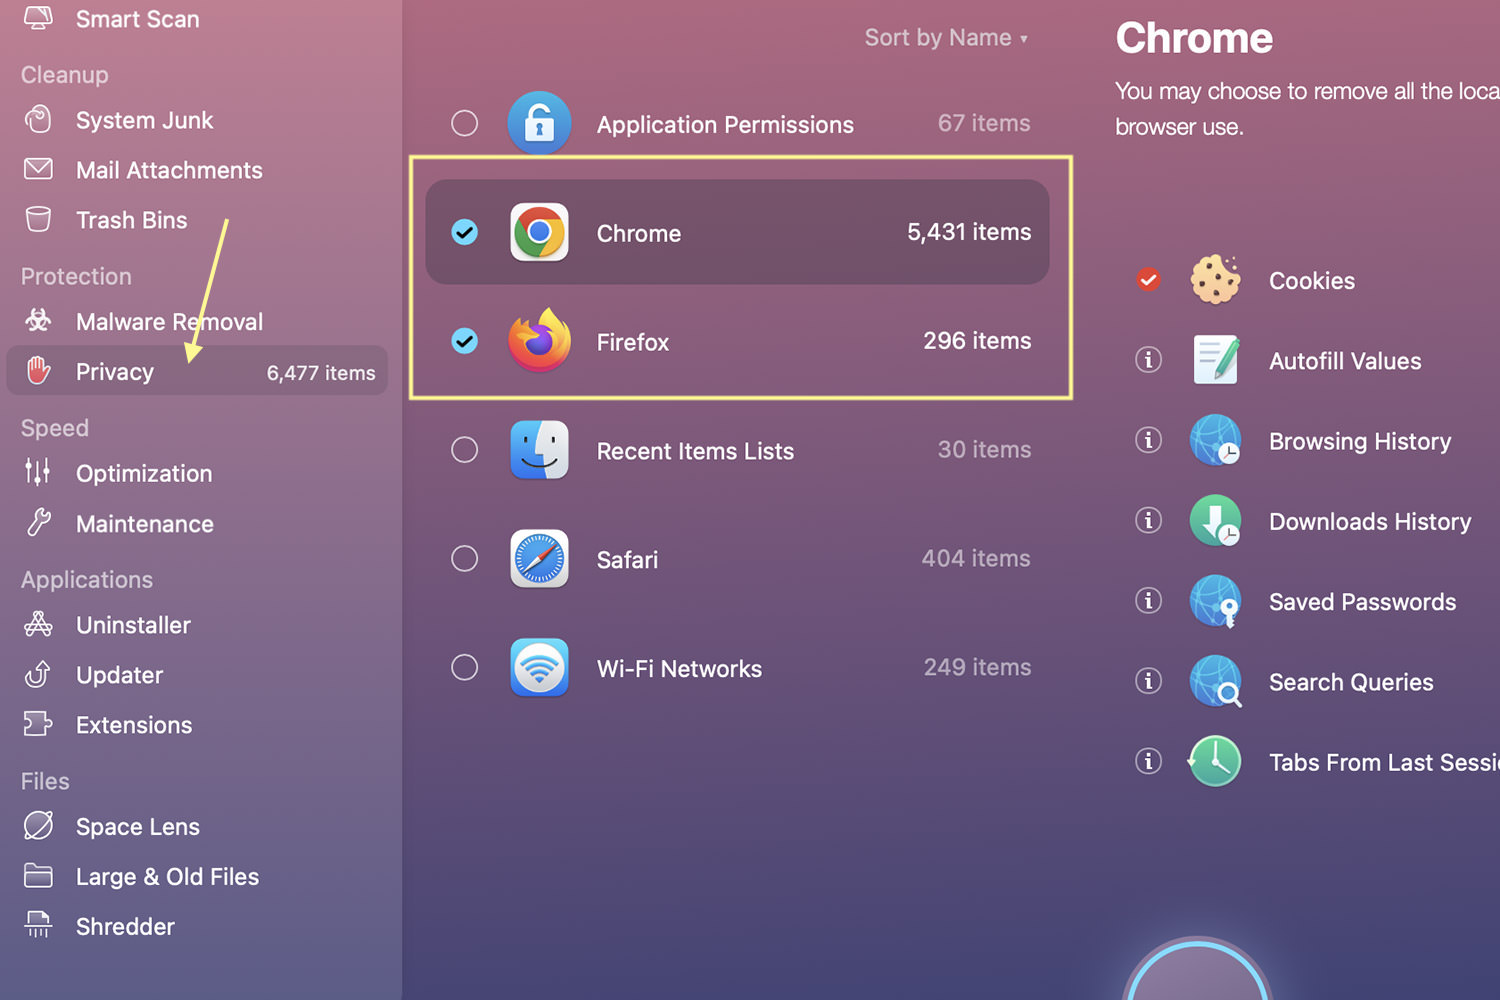This screenshot has width=1500, height=1000.
Task: Click the Downloads History arrow icon
Action: coord(1215,520)
